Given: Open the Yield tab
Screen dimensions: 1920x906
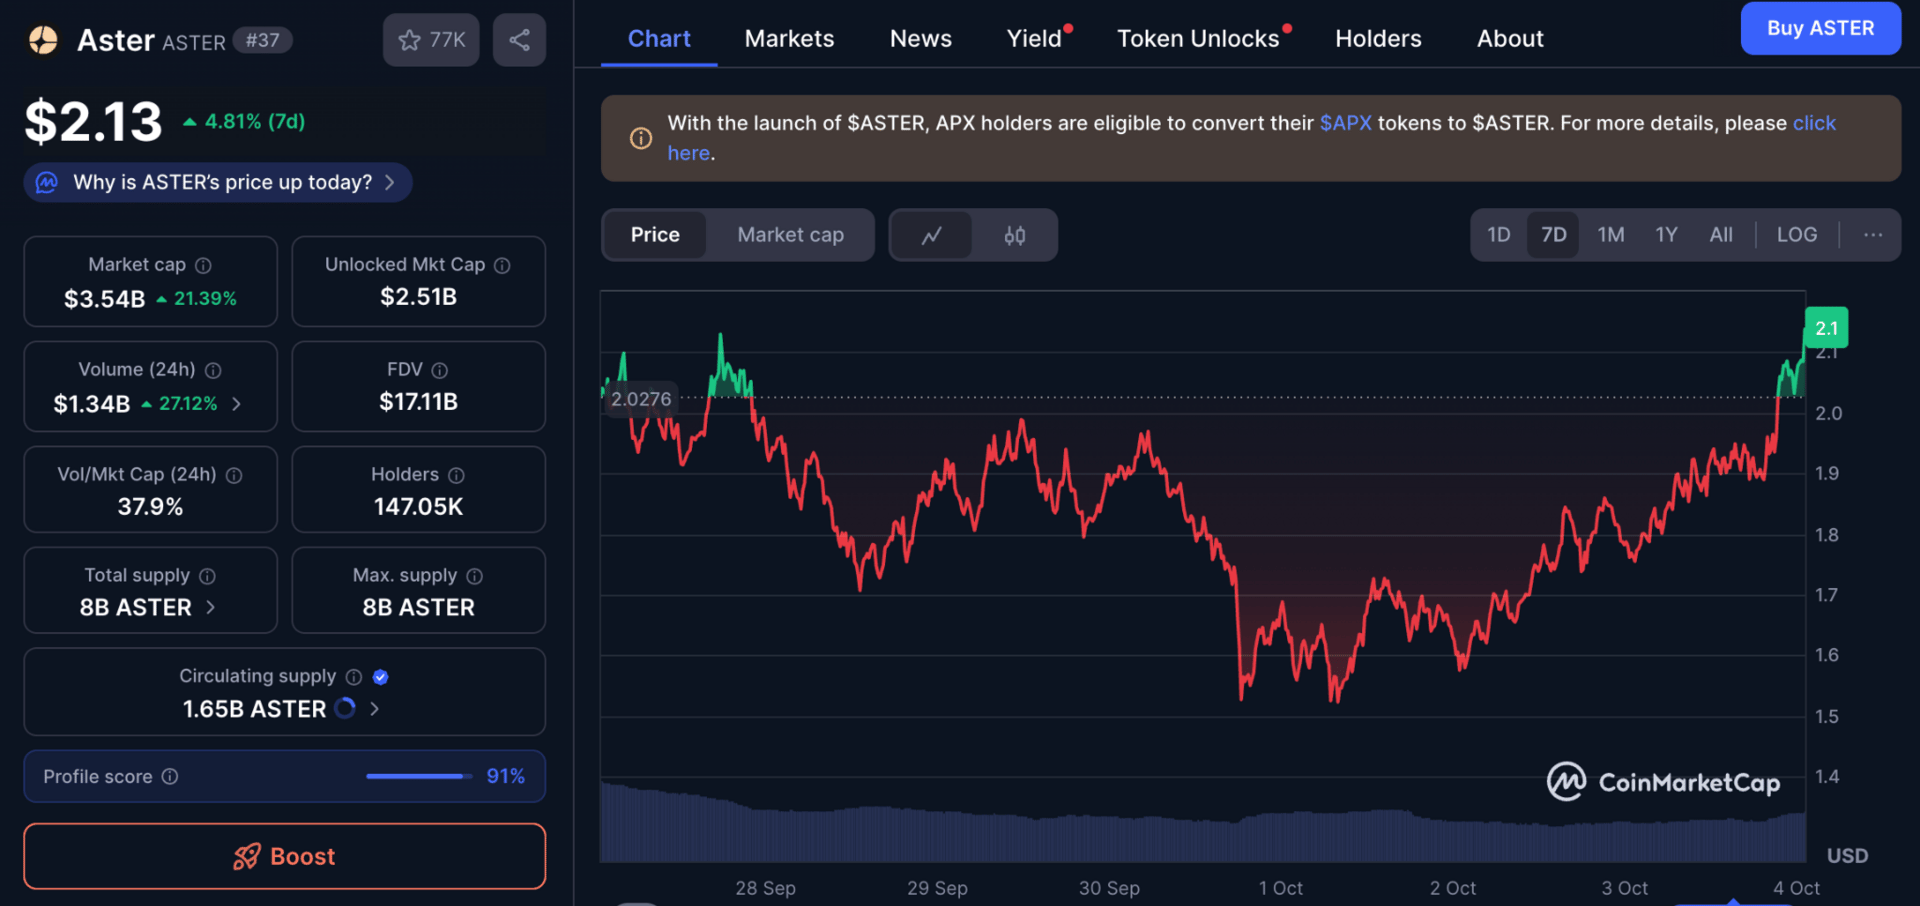Looking at the screenshot, I should tap(1034, 39).
